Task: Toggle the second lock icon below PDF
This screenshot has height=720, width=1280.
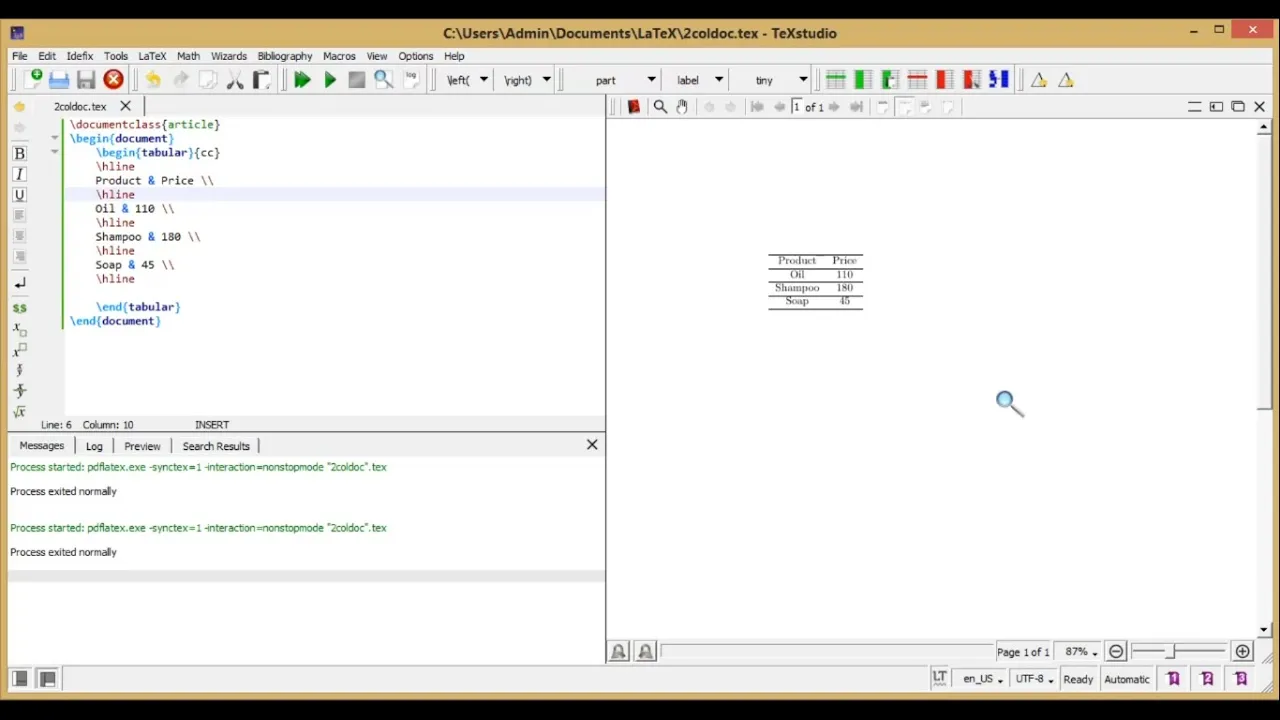Action: 645,652
